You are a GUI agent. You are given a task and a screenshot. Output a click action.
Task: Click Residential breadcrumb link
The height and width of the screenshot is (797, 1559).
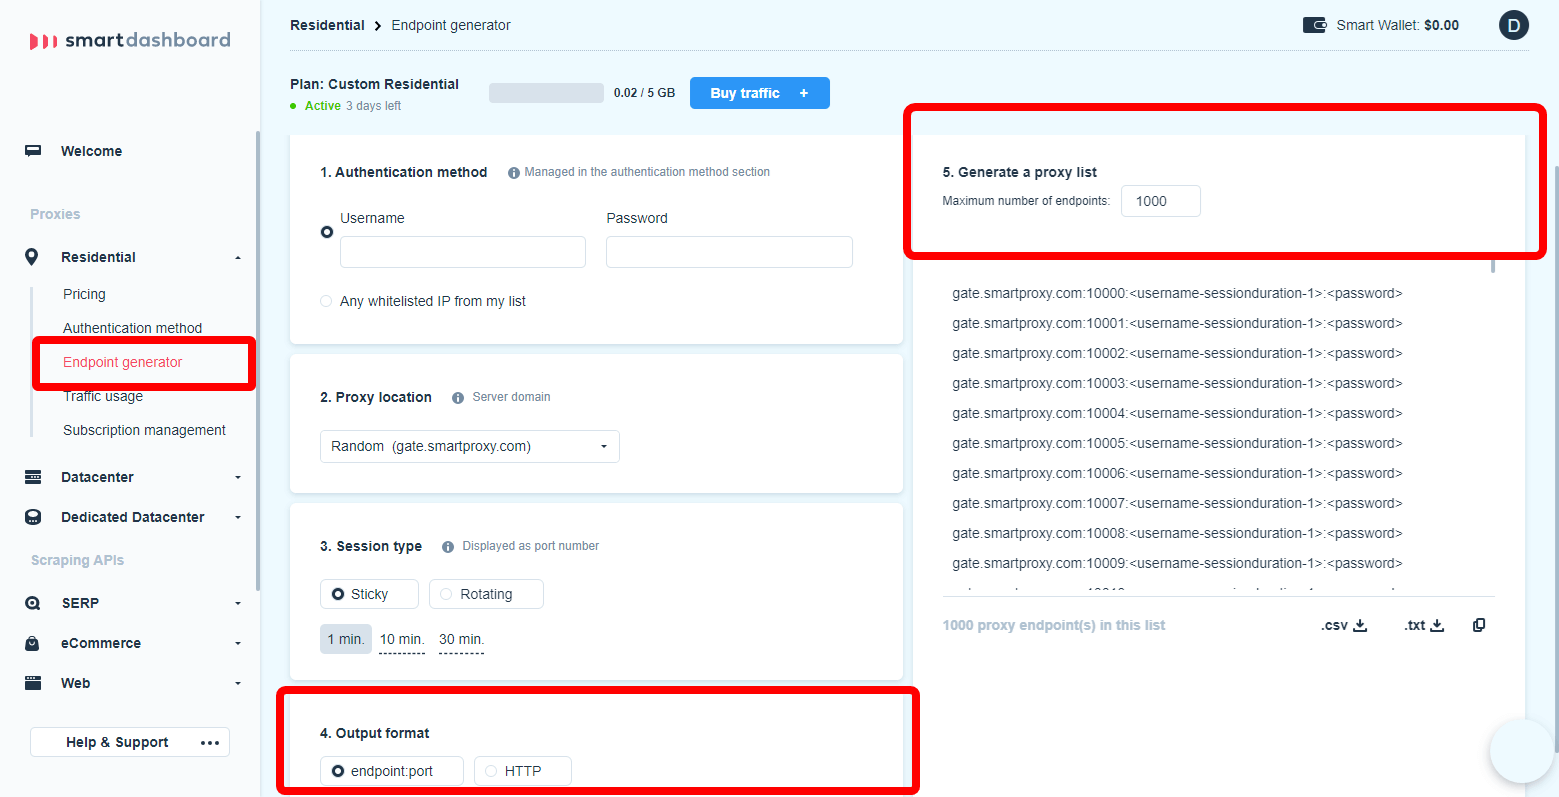click(327, 25)
